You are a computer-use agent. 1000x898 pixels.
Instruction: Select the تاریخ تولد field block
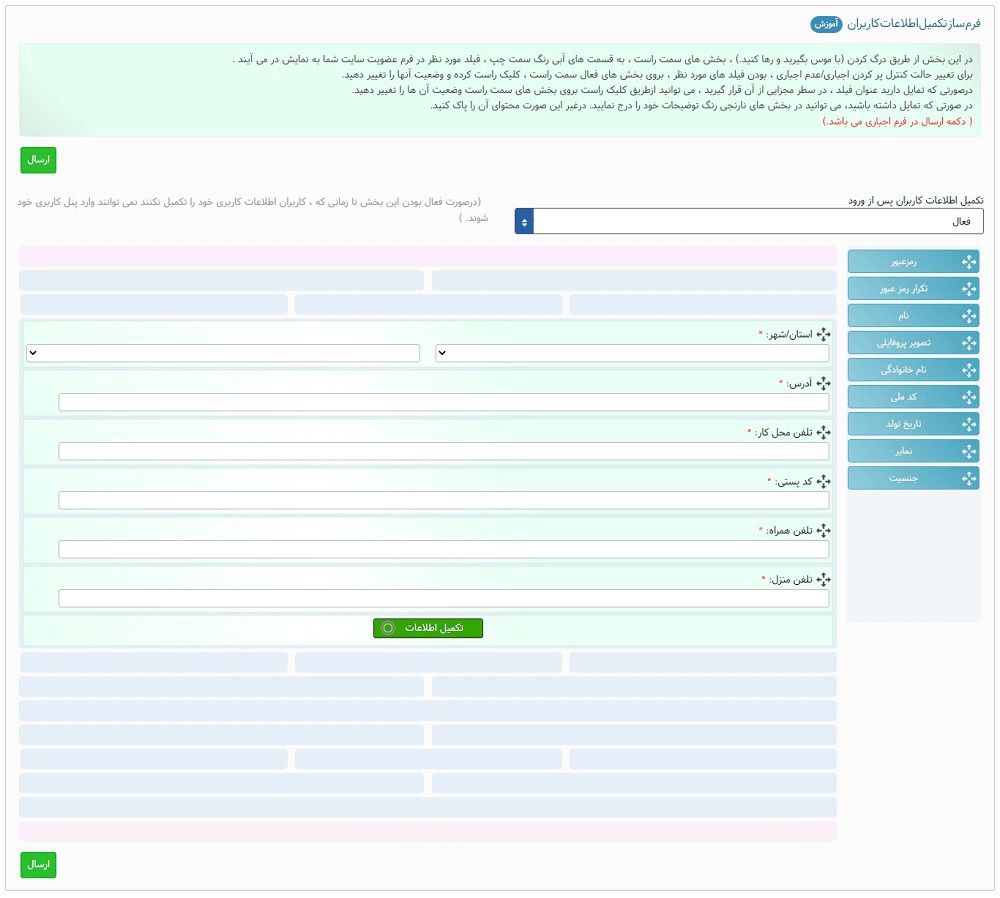coord(912,424)
